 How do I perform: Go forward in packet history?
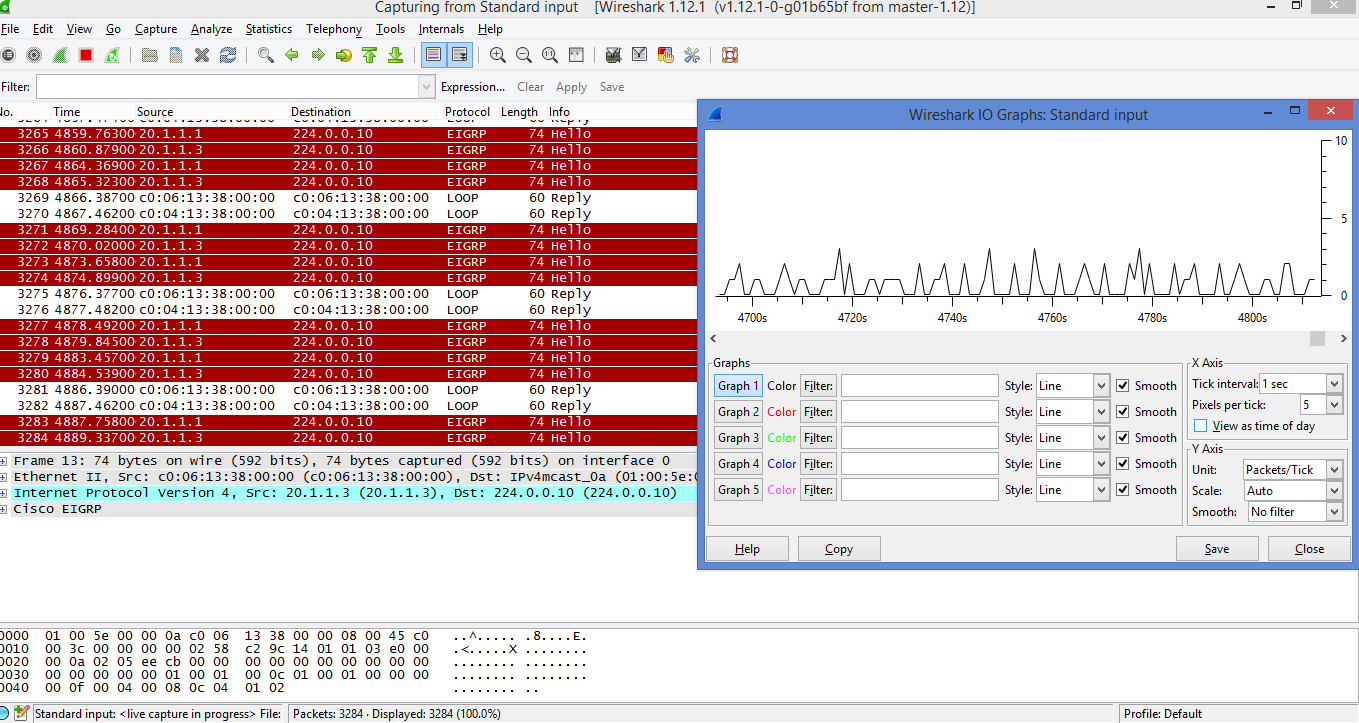[x=318, y=55]
